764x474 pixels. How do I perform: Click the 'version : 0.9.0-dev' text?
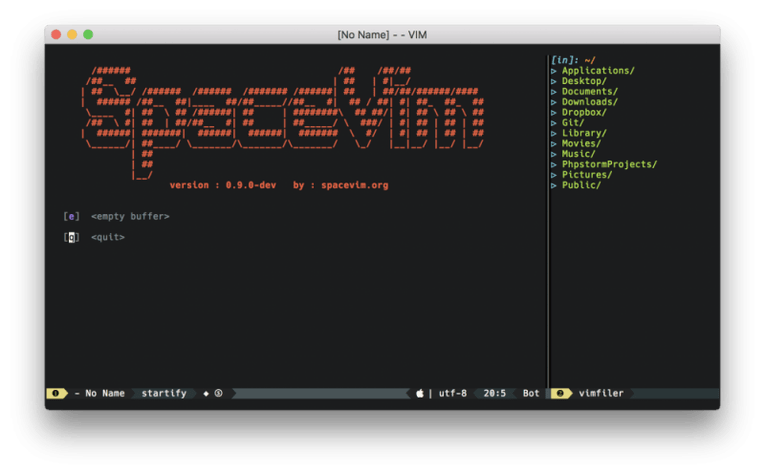click(223, 185)
